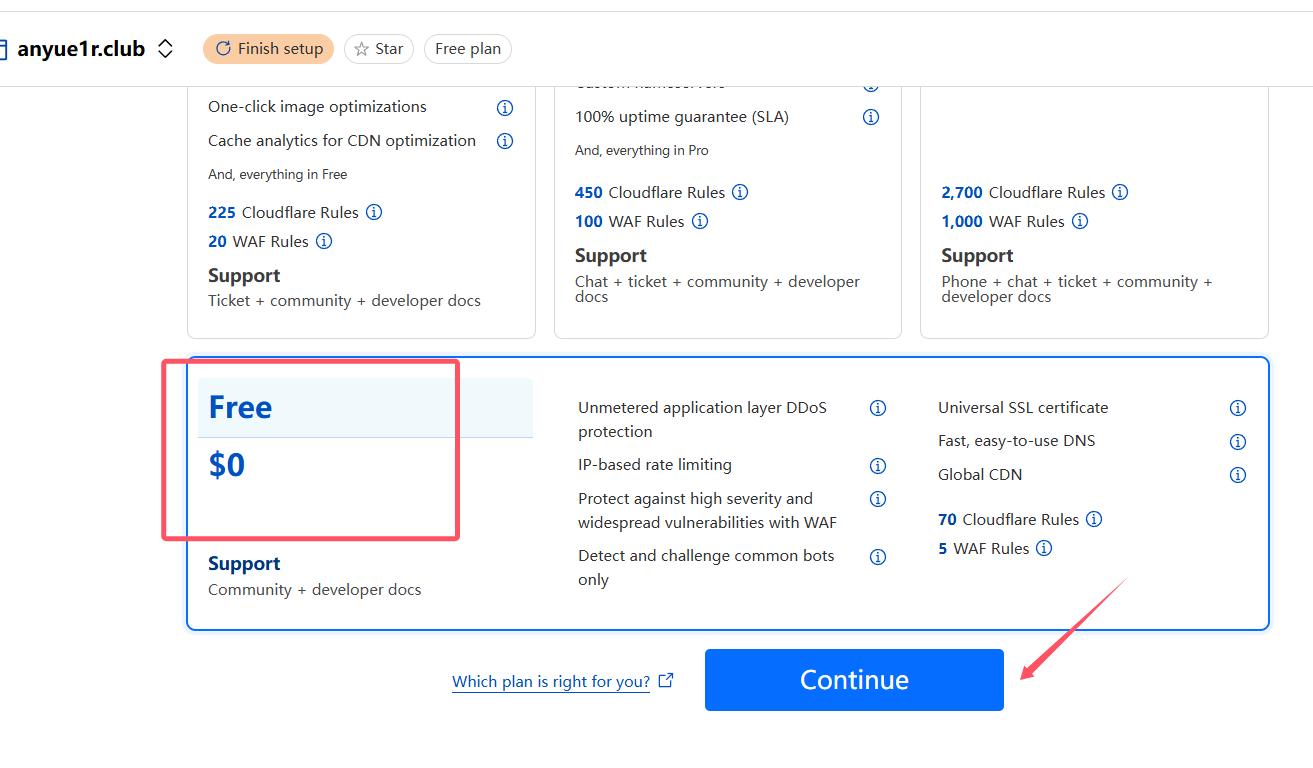Open the "Which plan is right for you?" link
This screenshot has height=768, width=1313.
(563, 681)
